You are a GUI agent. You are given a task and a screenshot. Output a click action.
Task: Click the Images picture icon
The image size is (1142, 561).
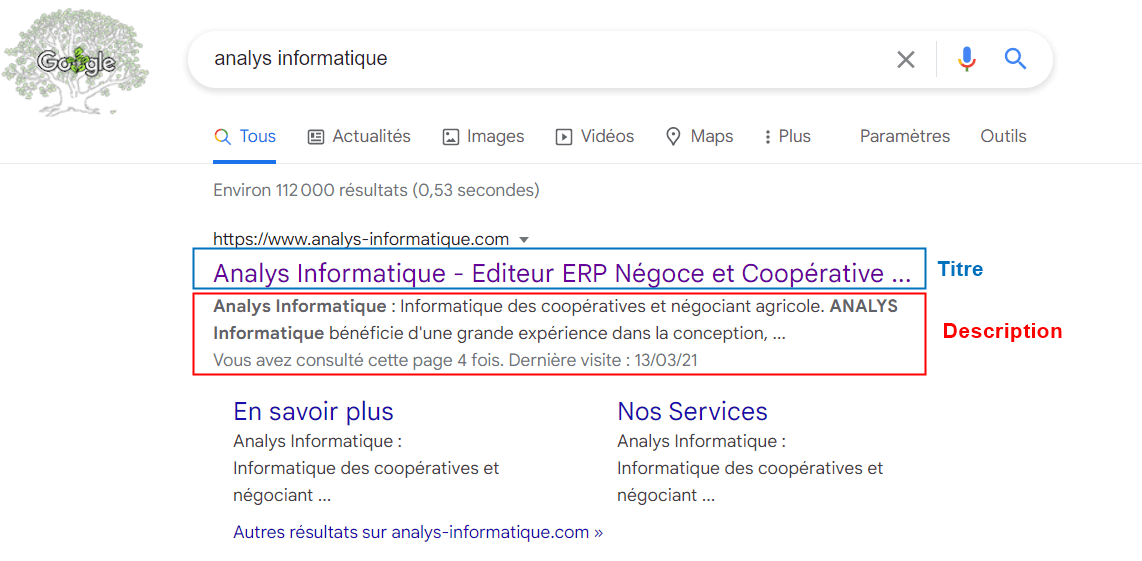[451, 137]
